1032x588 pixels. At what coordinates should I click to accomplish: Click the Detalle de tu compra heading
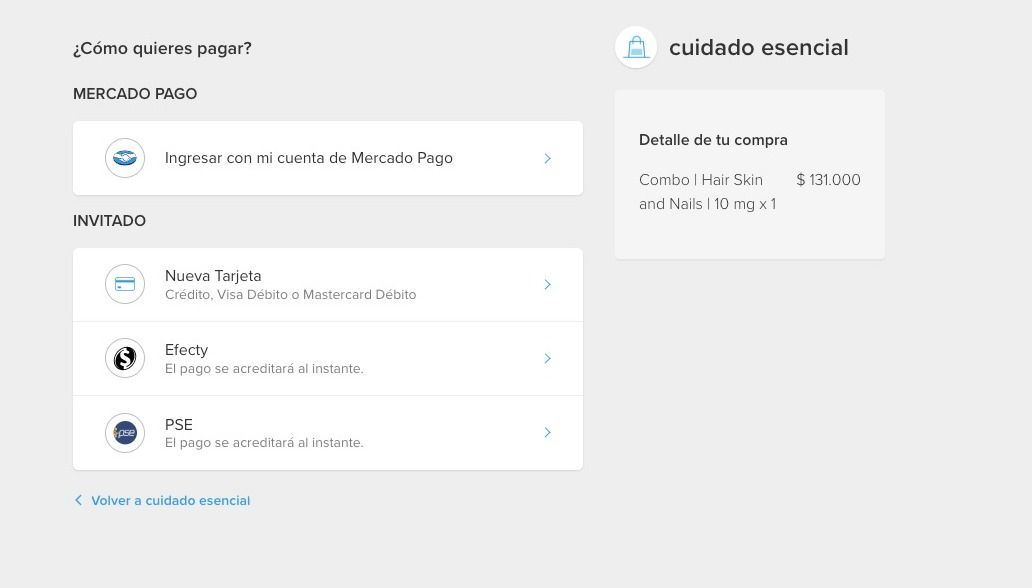point(713,140)
